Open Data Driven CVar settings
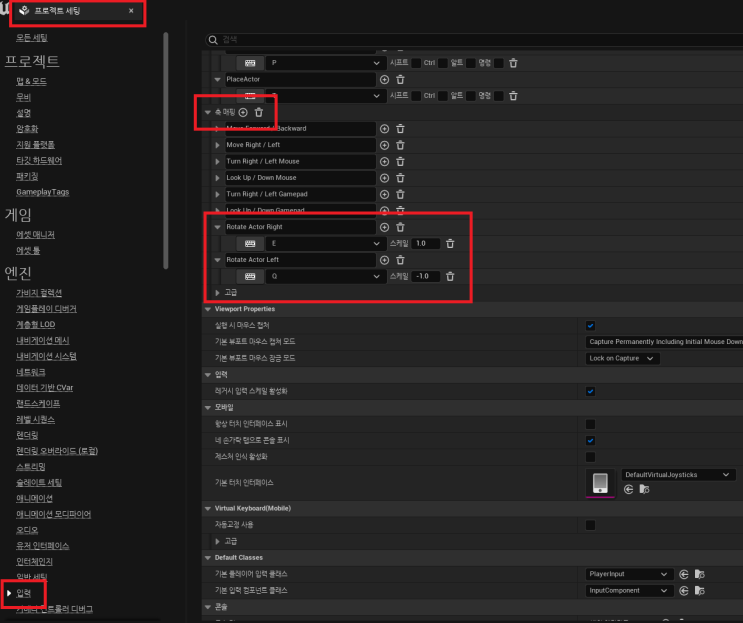The width and height of the screenshot is (743, 623). coord(45,388)
